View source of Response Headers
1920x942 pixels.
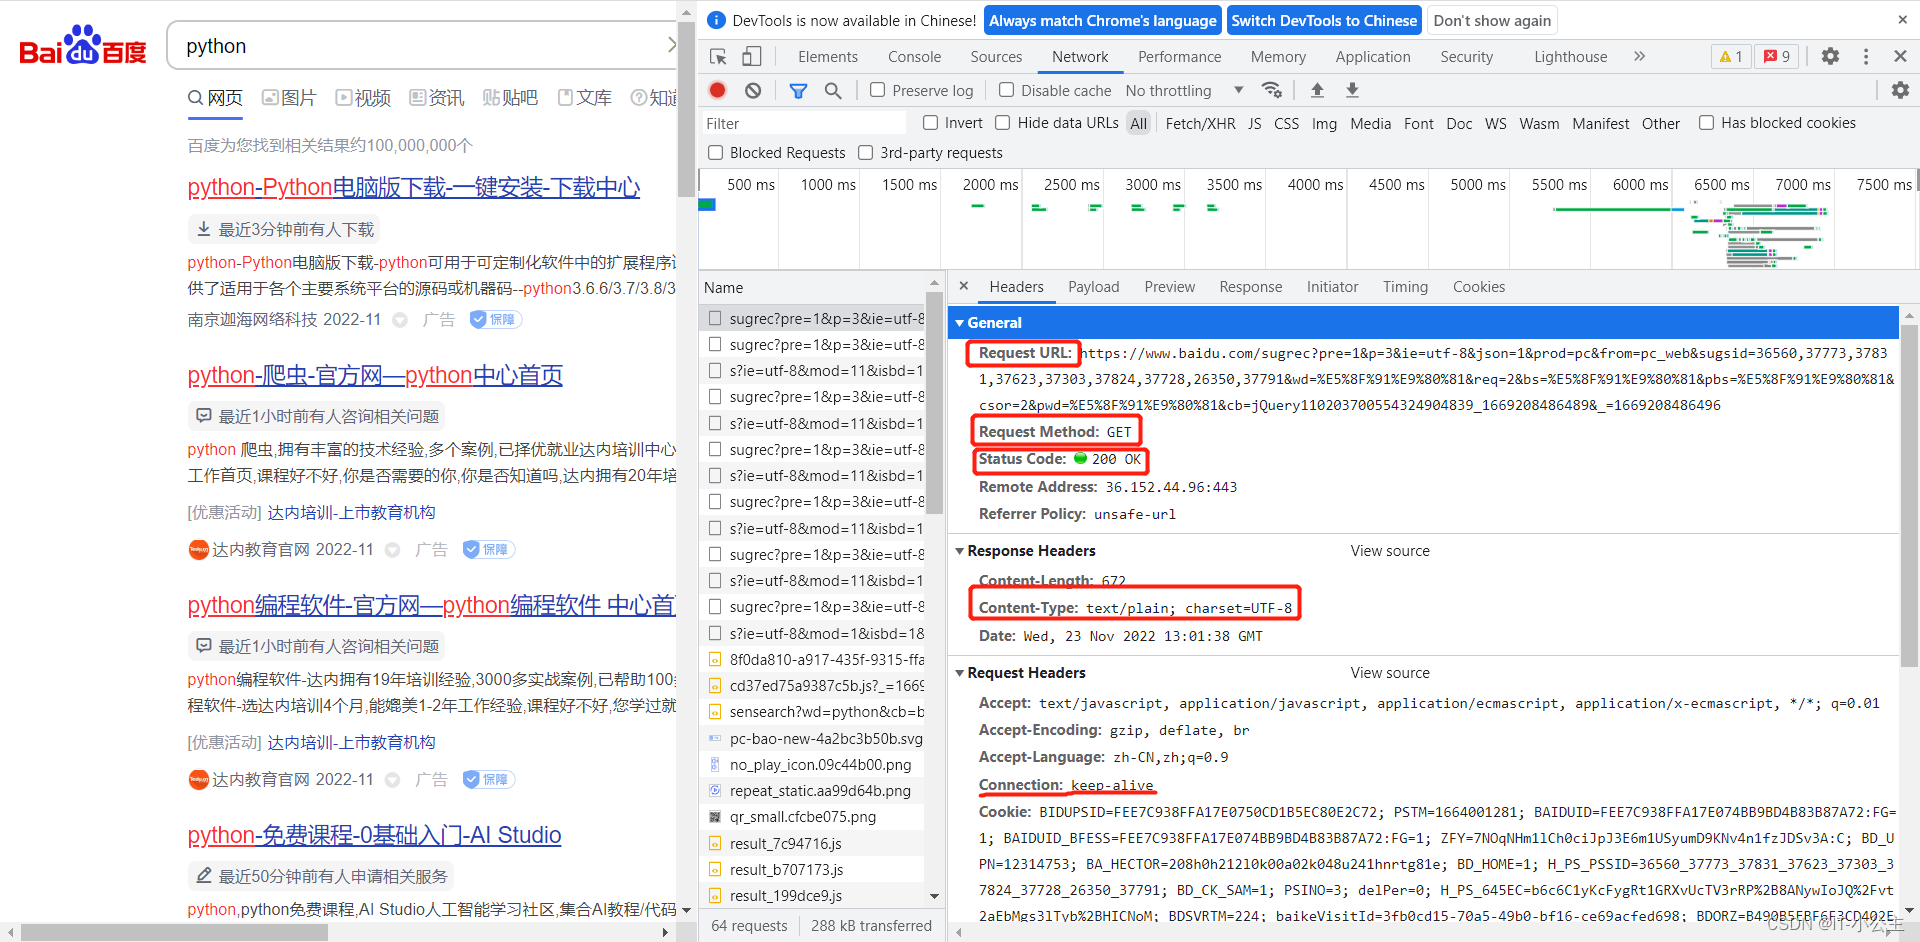point(1390,551)
